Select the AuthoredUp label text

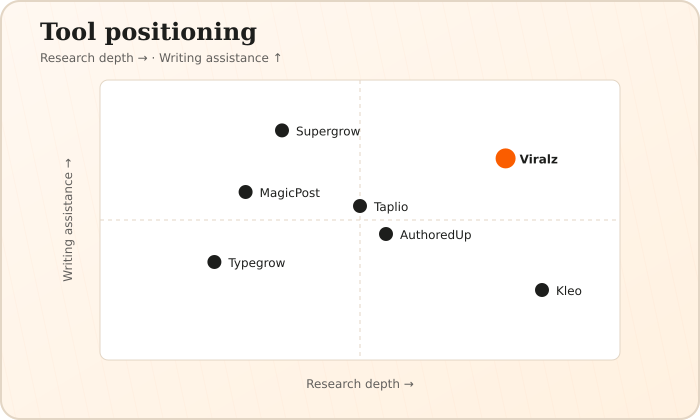(x=435, y=235)
